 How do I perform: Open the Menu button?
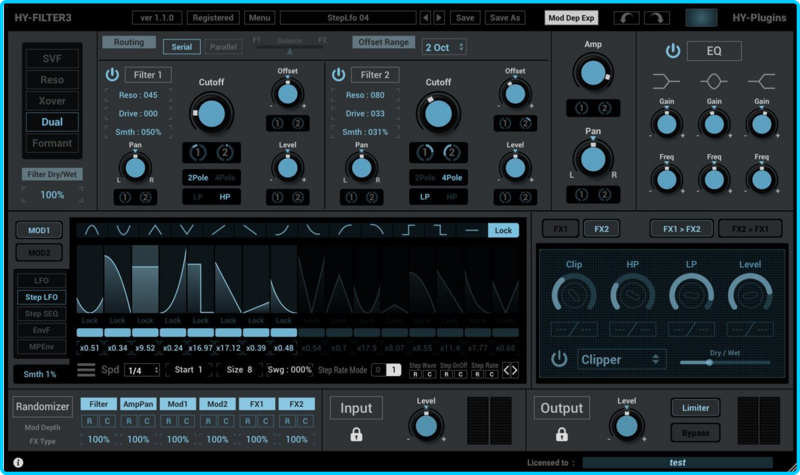259,18
